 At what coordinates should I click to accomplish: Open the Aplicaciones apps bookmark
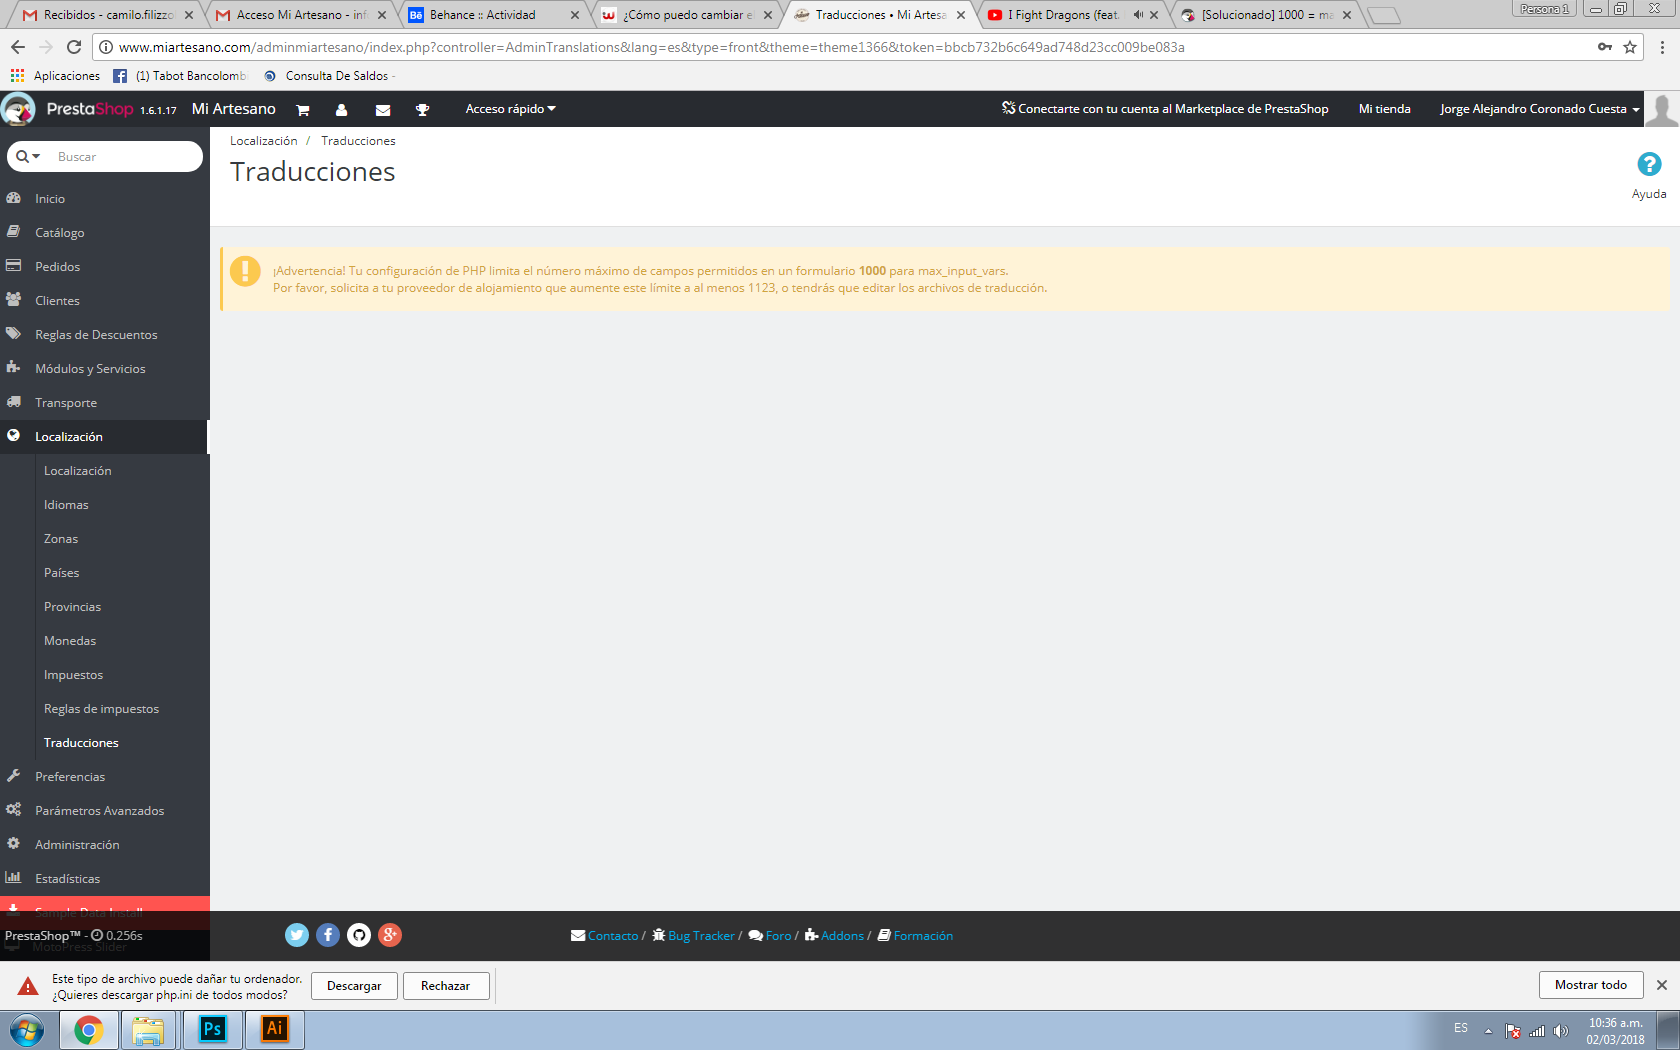(55, 76)
